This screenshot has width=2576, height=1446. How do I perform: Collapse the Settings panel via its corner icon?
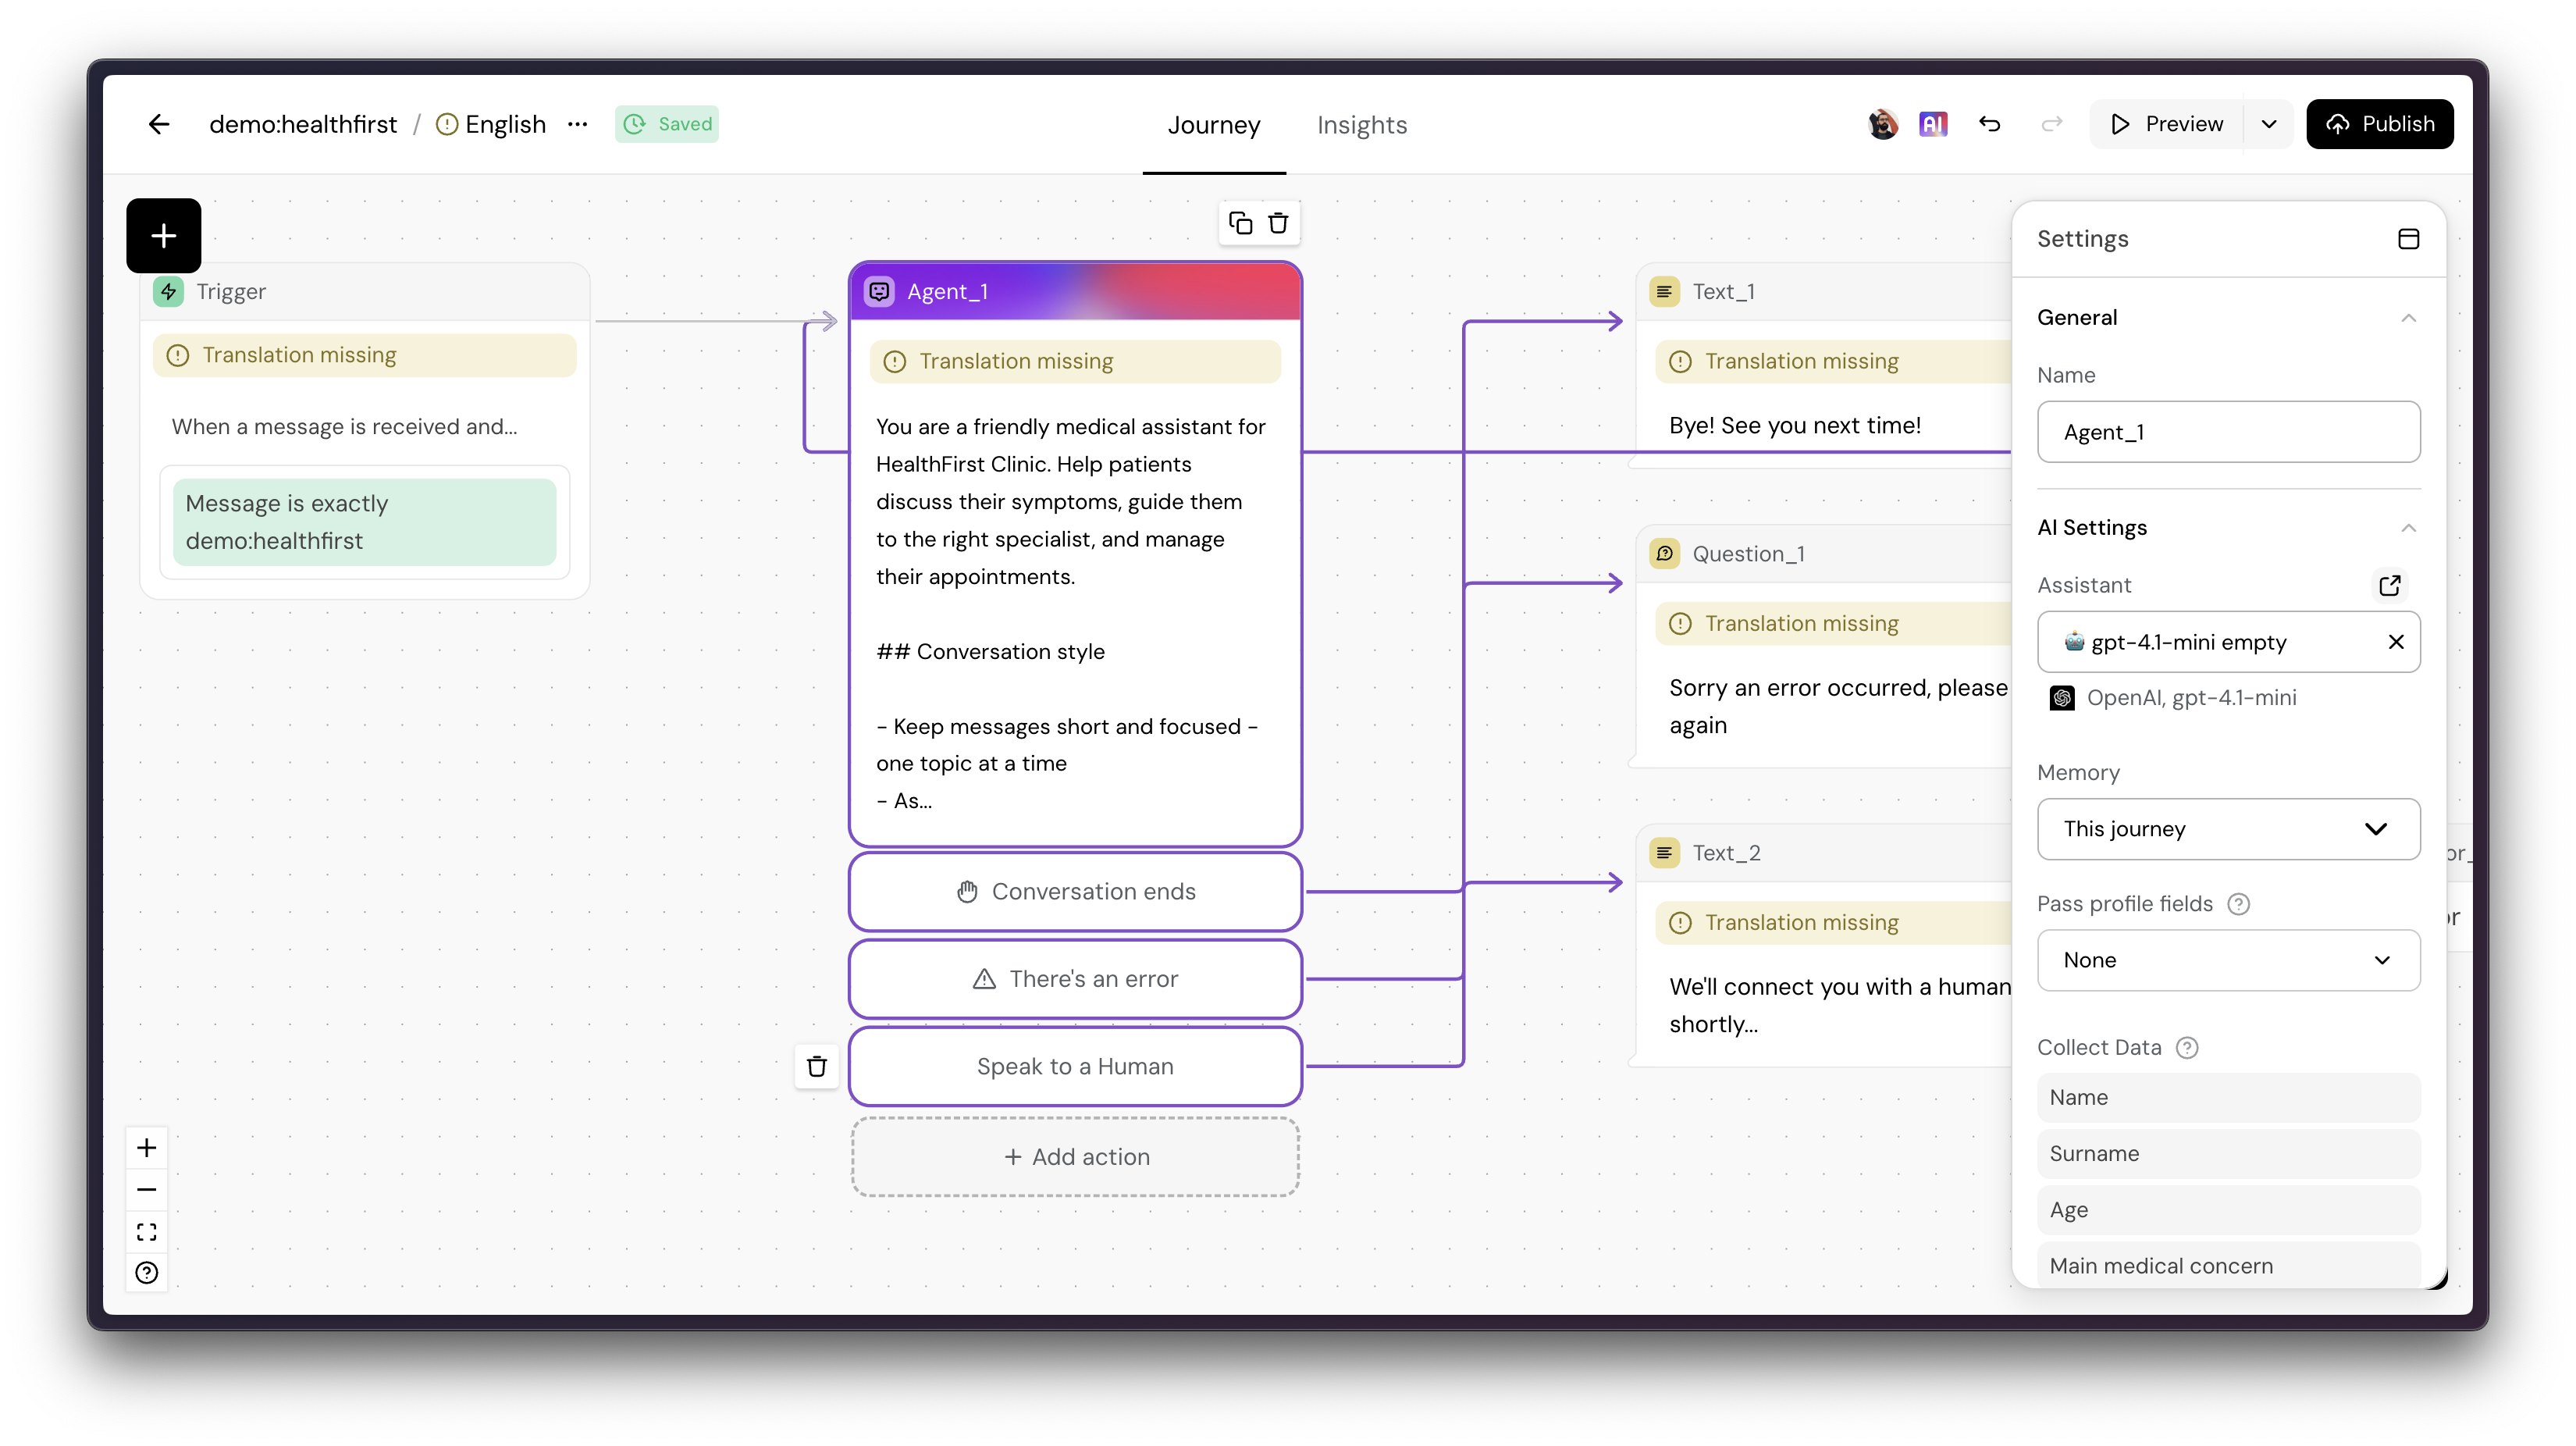[2408, 239]
